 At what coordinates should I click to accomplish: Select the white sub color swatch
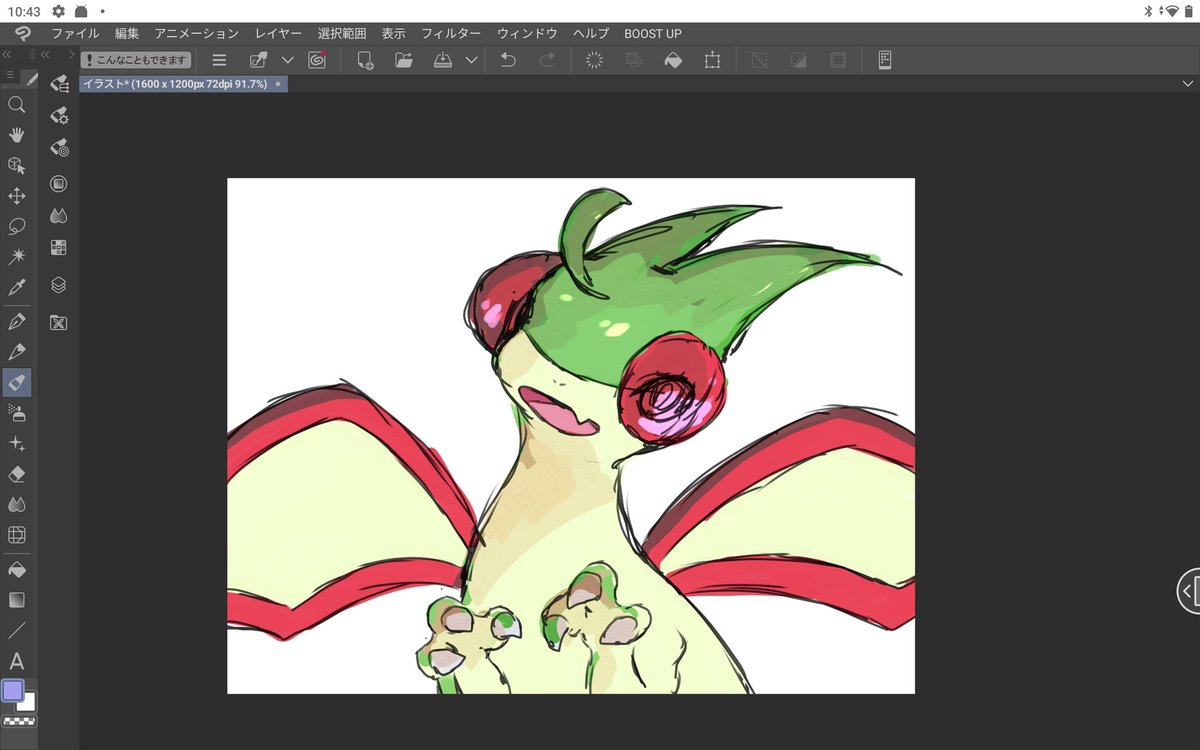click(x=27, y=704)
